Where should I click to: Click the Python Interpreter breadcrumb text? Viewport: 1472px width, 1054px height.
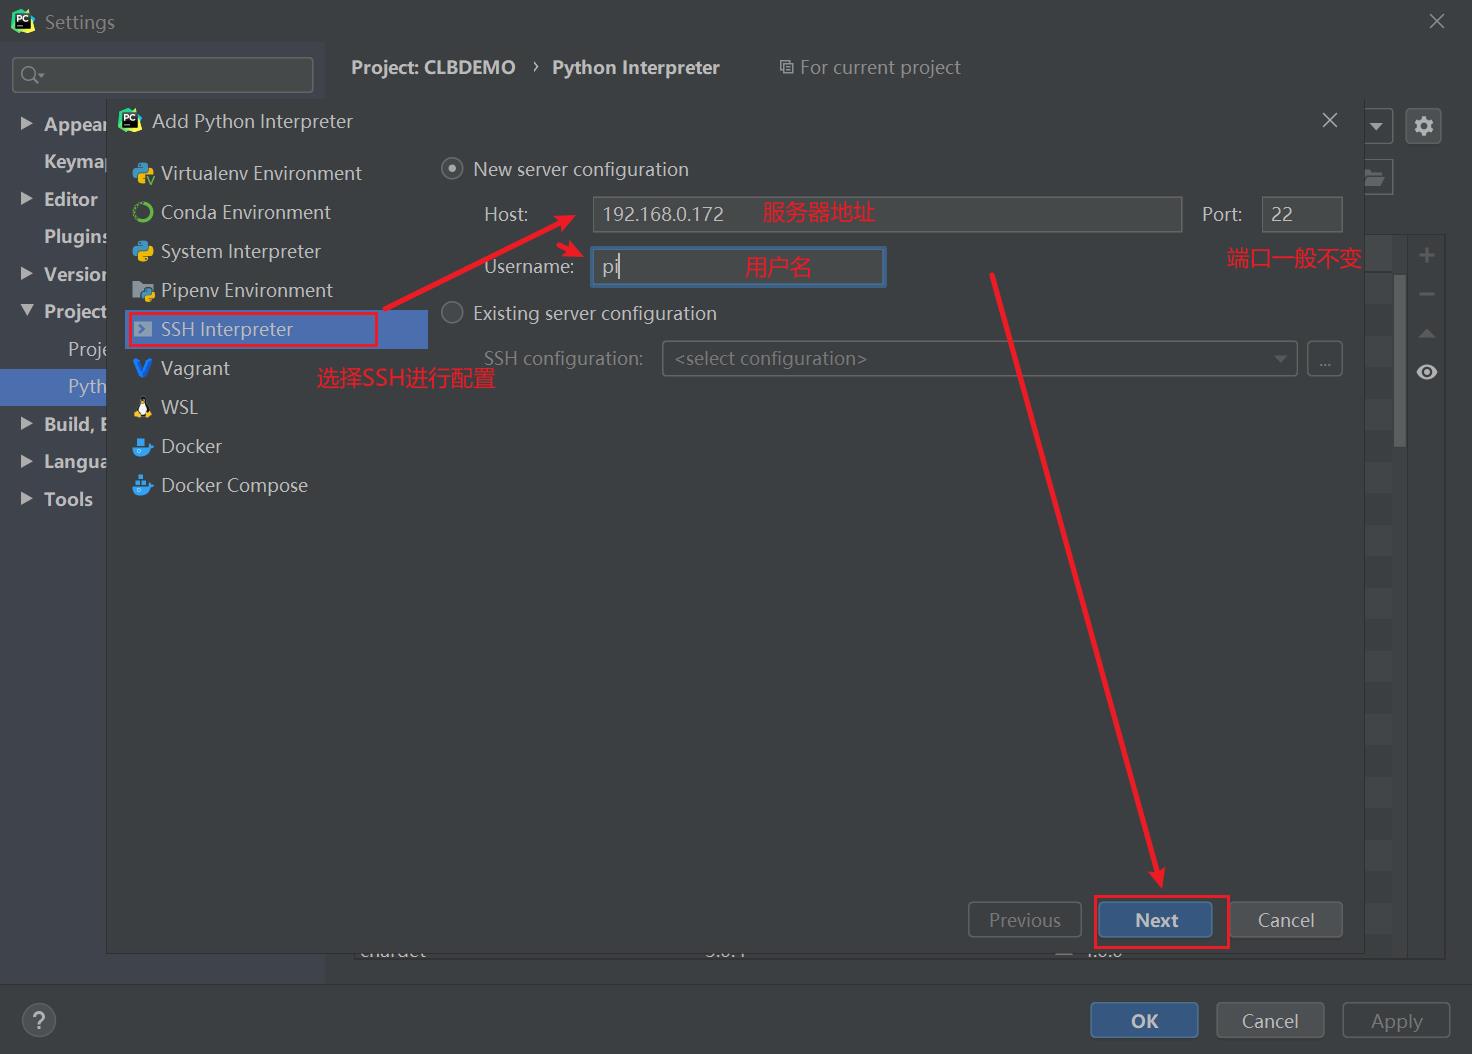point(636,67)
